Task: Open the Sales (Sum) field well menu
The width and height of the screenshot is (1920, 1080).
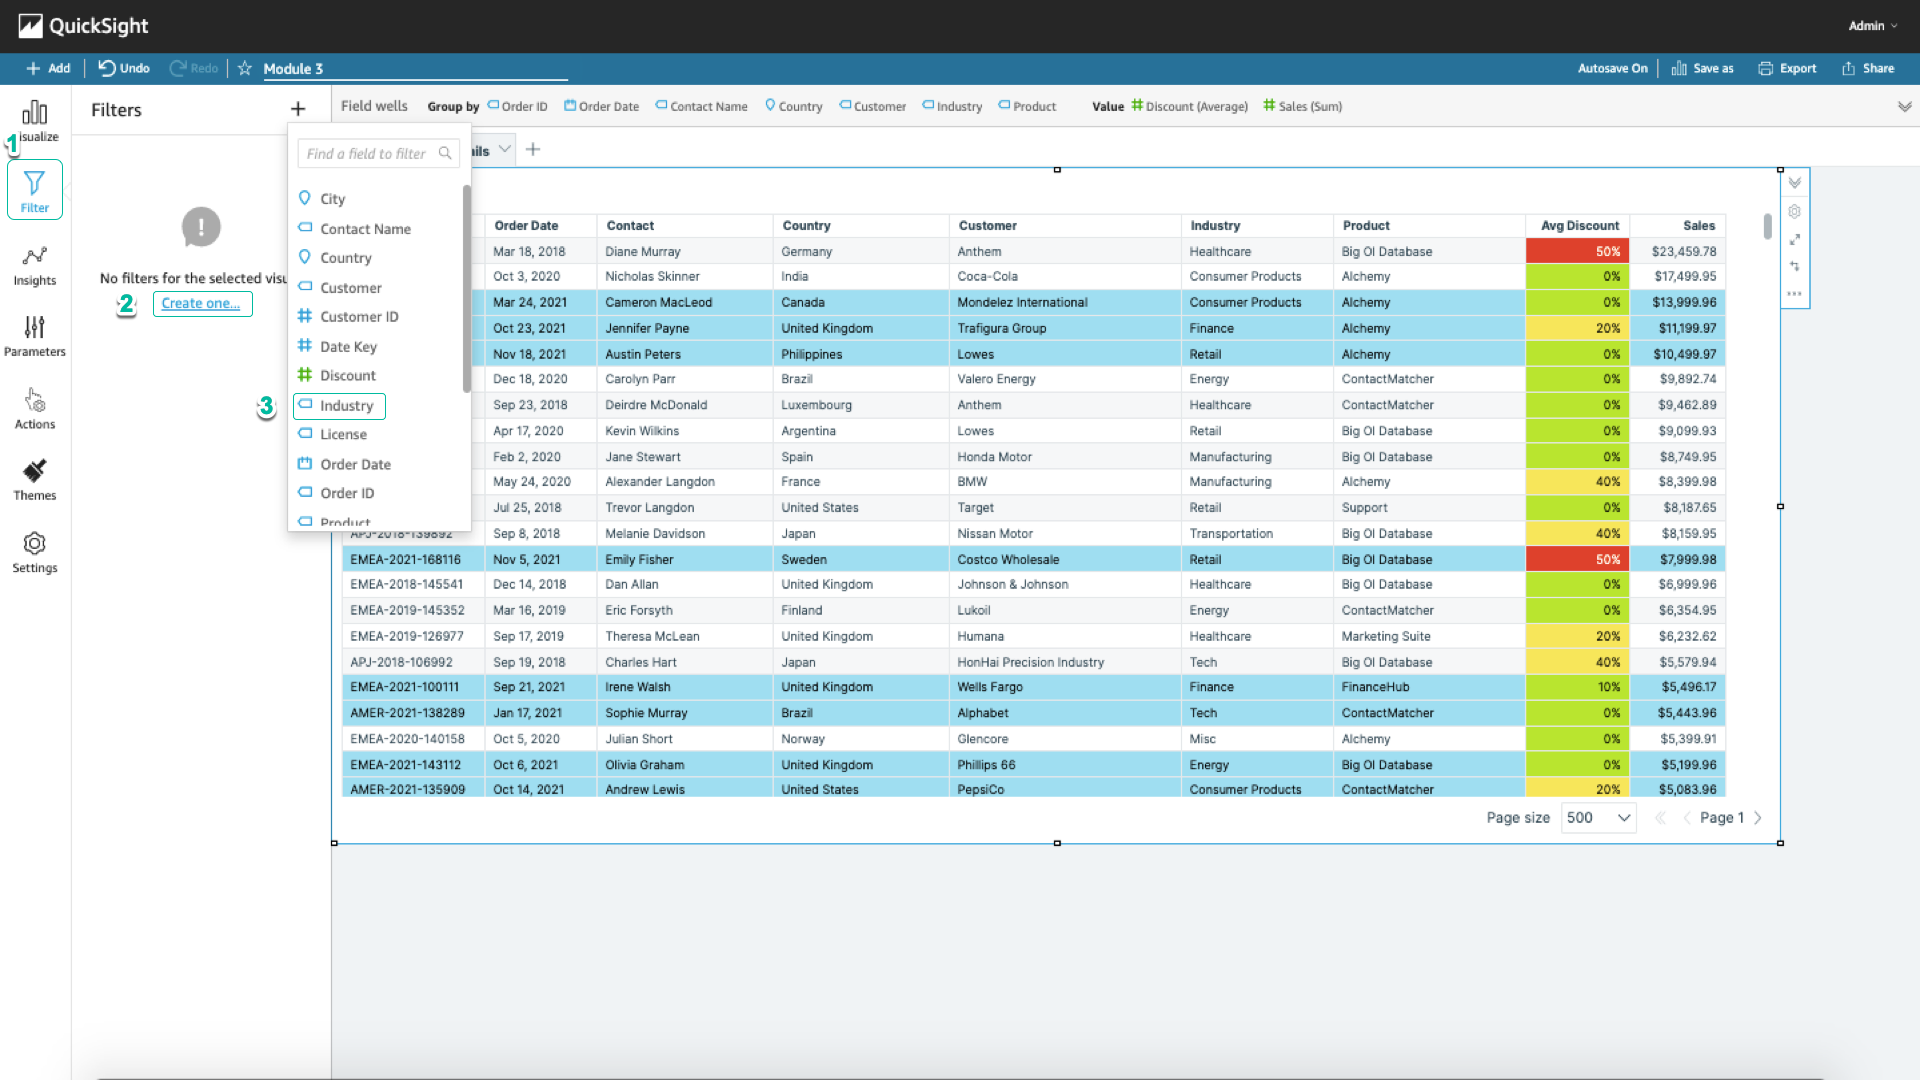Action: point(1302,106)
